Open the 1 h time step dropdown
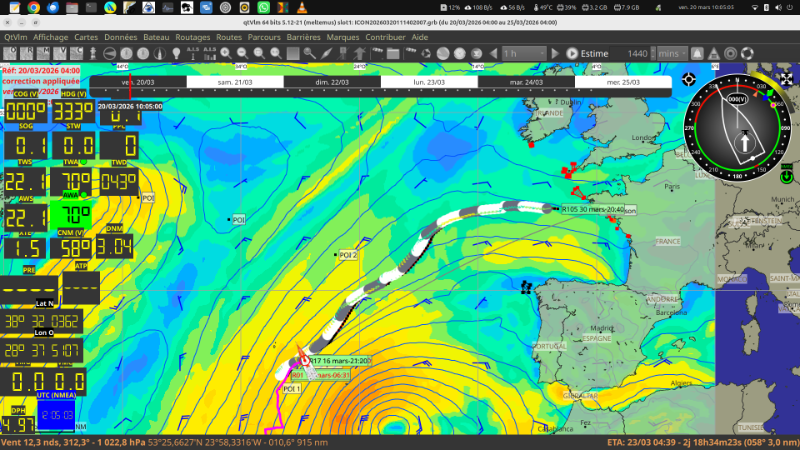800x450 pixels. pos(524,52)
